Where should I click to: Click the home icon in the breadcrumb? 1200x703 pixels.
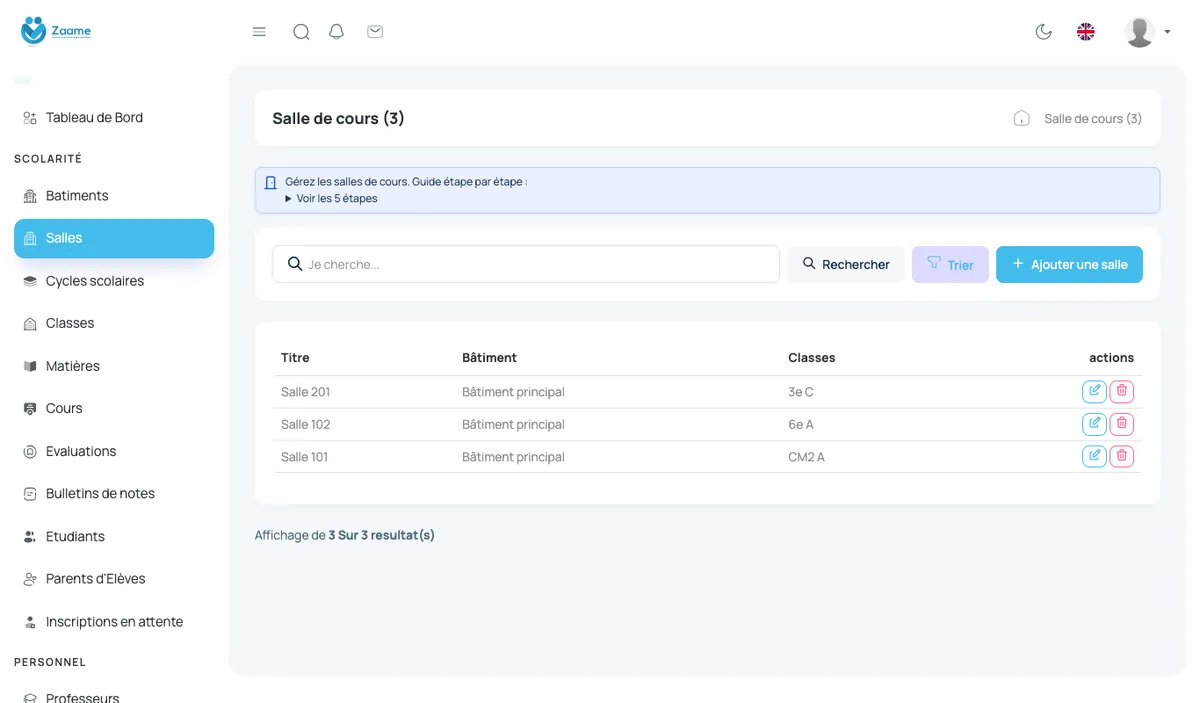coord(1022,118)
